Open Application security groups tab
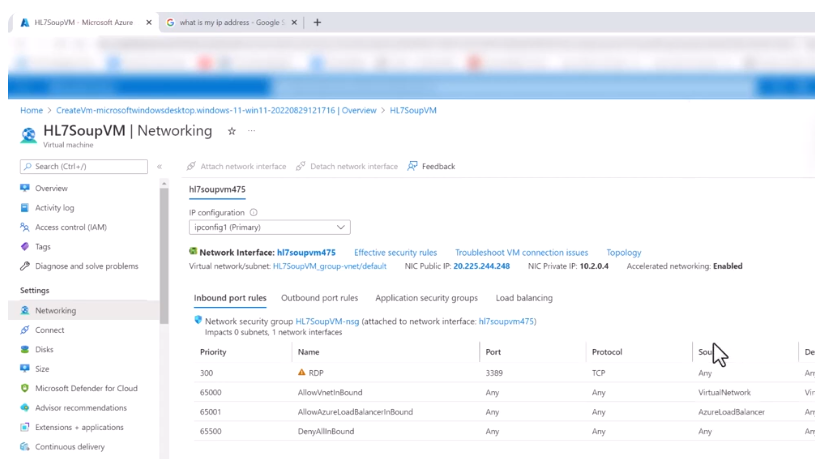The width and height of the screenshot is (815, 459). 426,298
